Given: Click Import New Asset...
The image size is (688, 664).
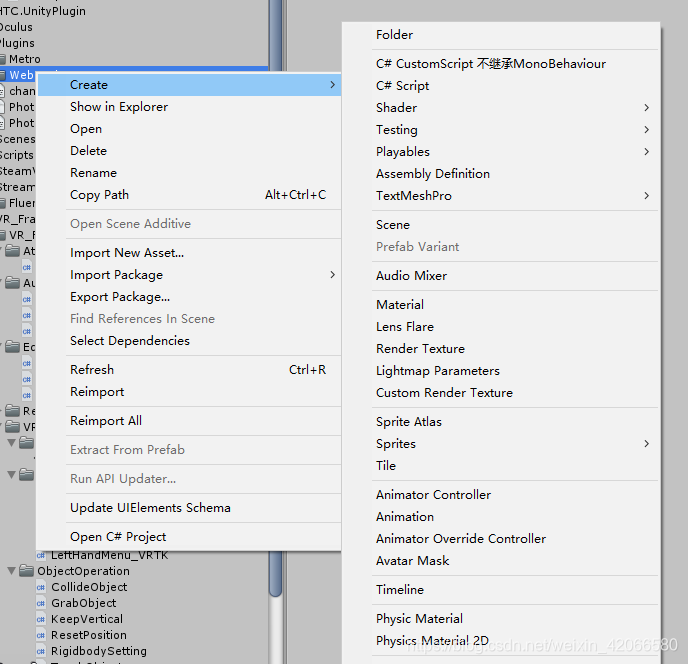Looking at the screenshot, I should point(190,253).
